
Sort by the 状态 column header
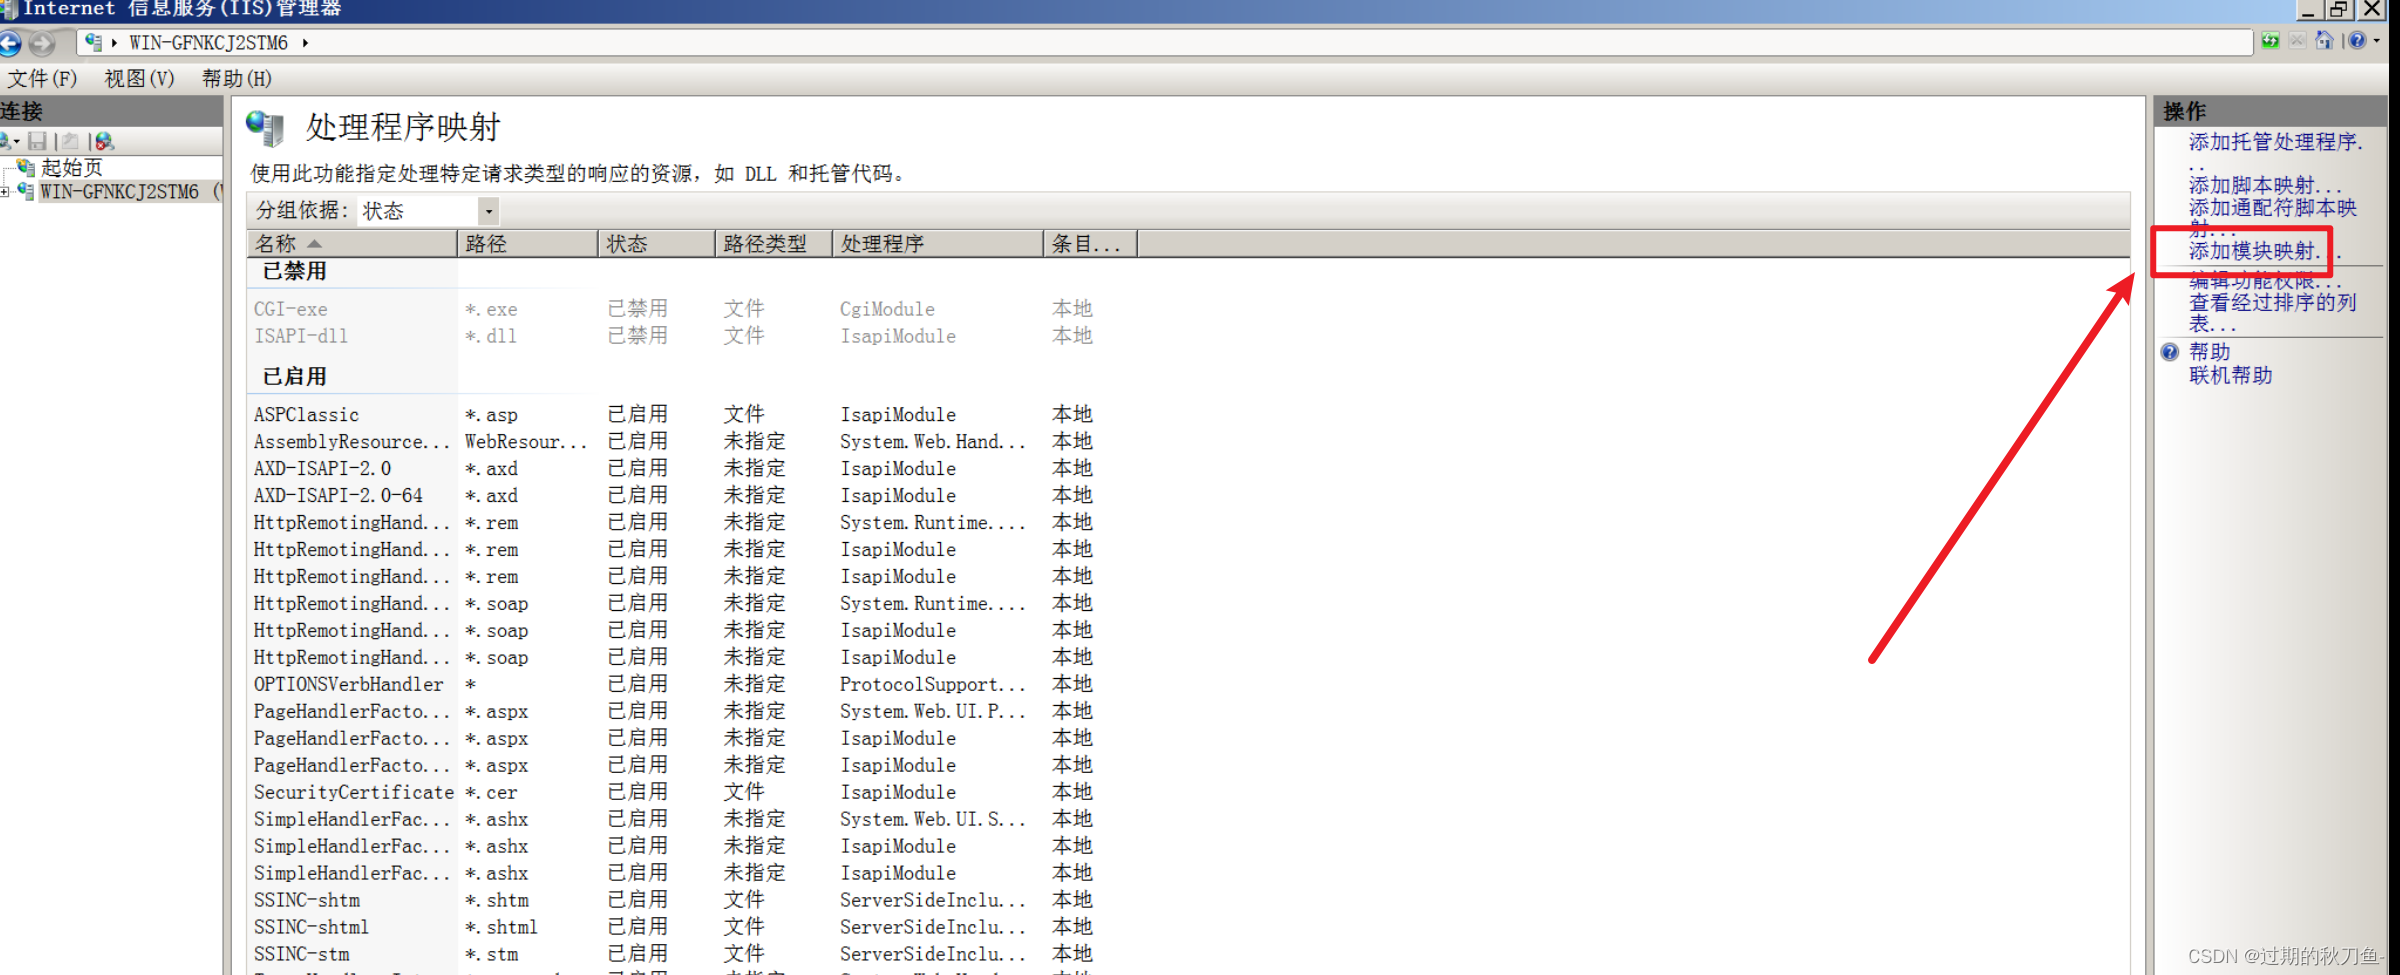(x=657, y=244)
